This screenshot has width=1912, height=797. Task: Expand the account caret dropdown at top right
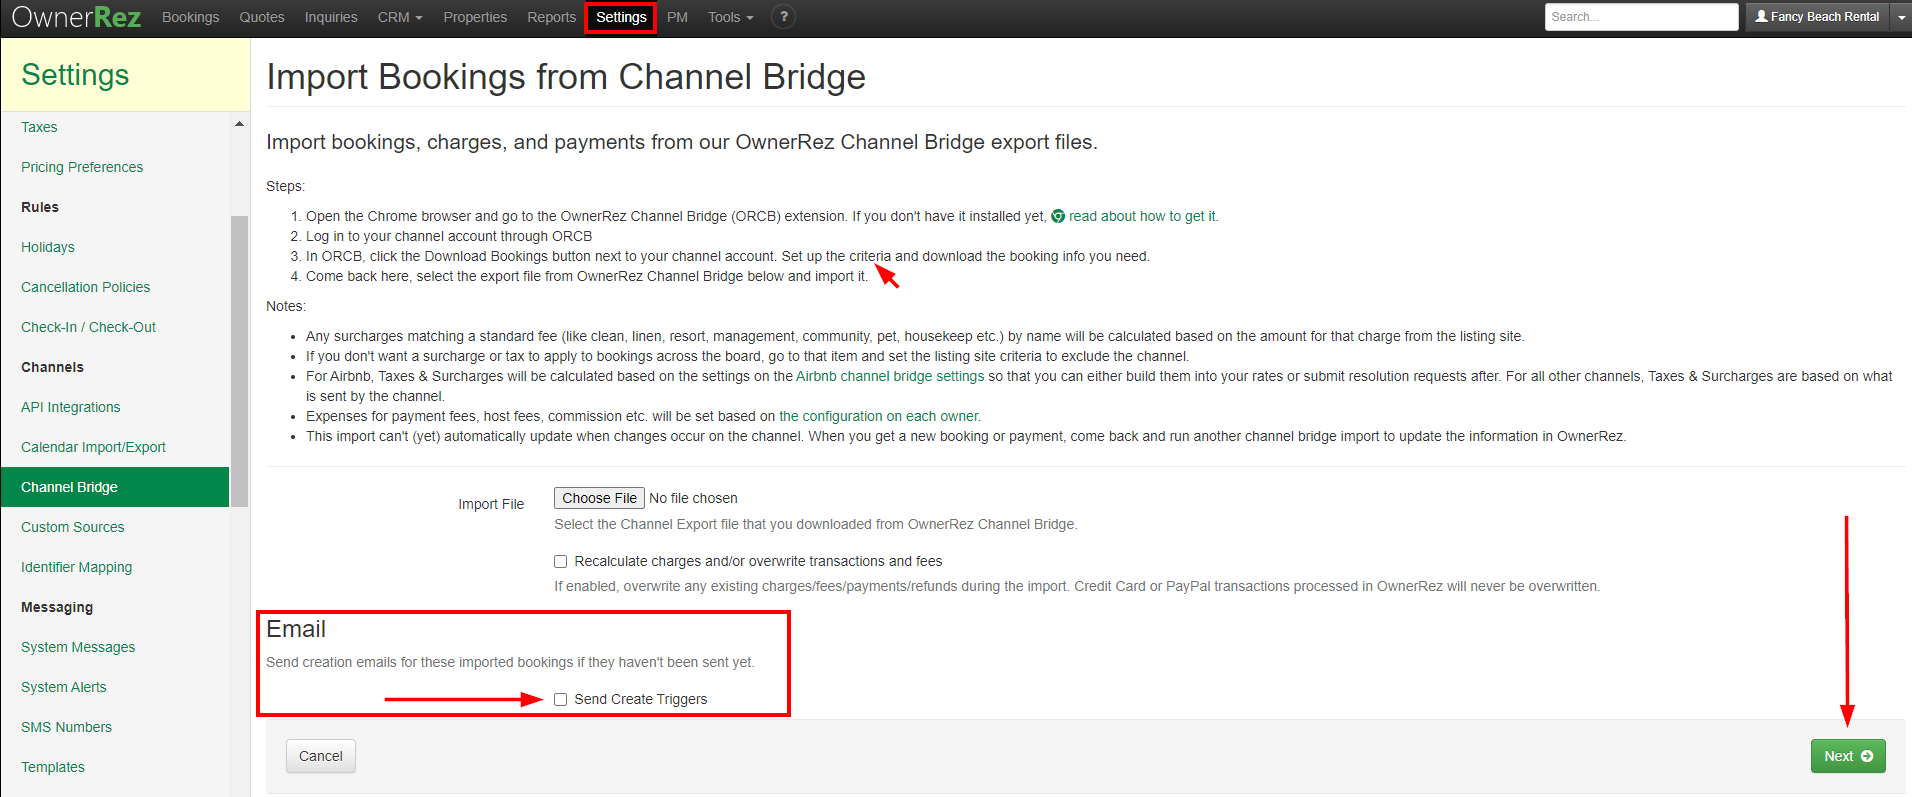click(1900, 17)
